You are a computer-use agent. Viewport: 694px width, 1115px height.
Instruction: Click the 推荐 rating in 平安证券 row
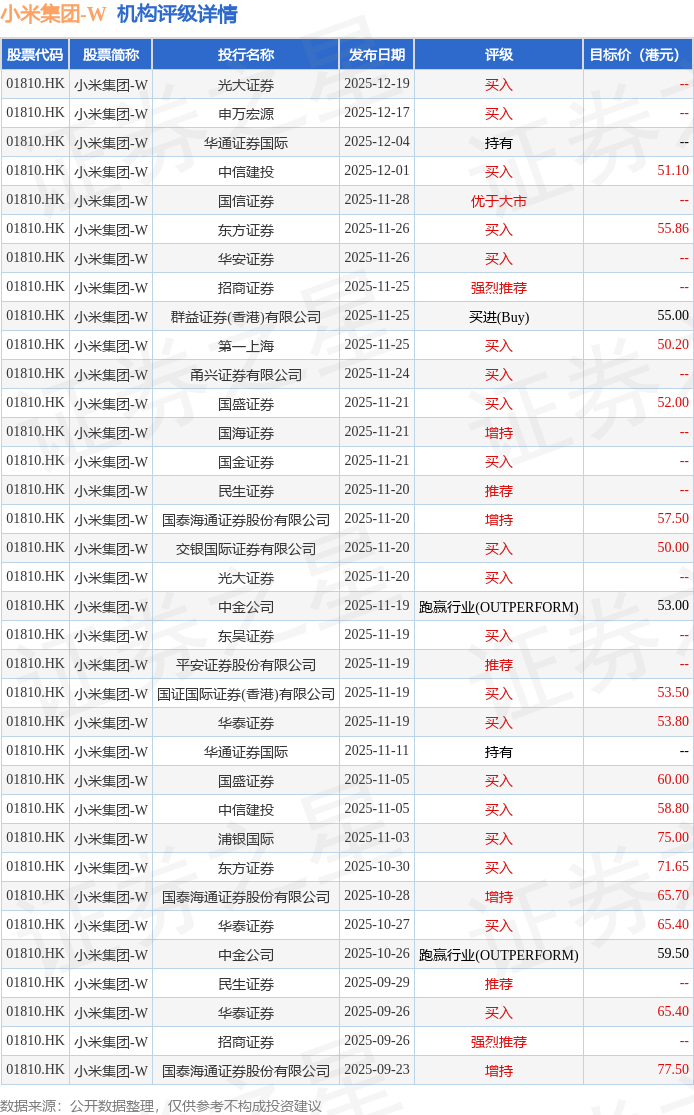point(498,665)
